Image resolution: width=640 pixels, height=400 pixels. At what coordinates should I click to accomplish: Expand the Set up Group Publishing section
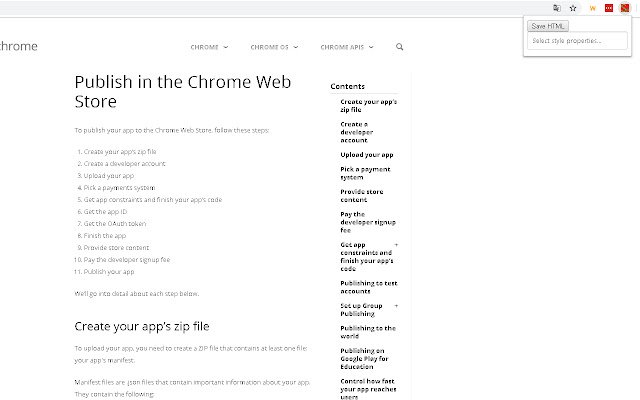396,306
